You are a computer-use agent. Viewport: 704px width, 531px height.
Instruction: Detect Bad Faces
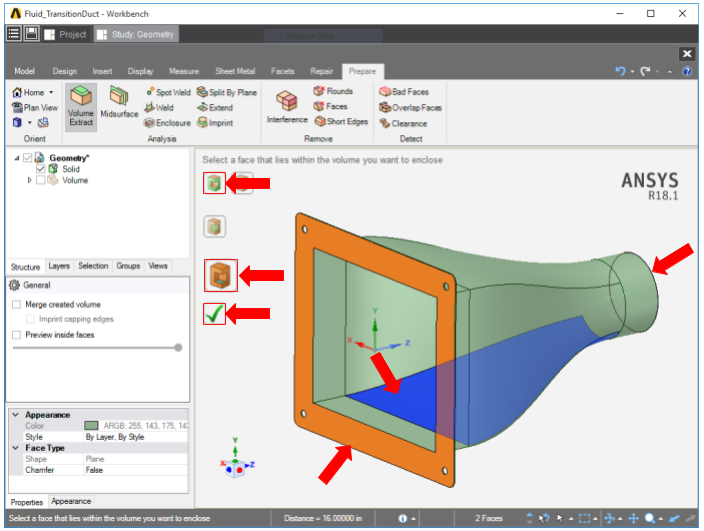pos(404,92)
